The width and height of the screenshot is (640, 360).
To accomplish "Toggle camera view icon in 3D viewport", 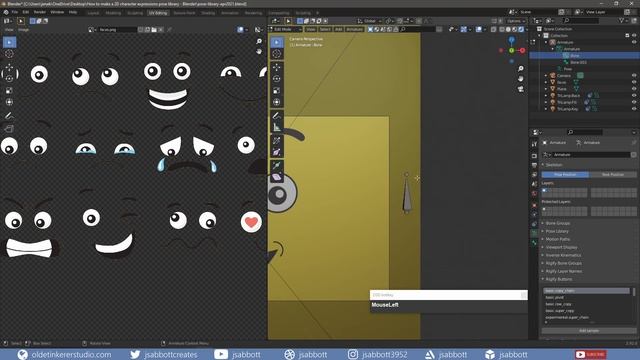I will click(x=520, y=89).
